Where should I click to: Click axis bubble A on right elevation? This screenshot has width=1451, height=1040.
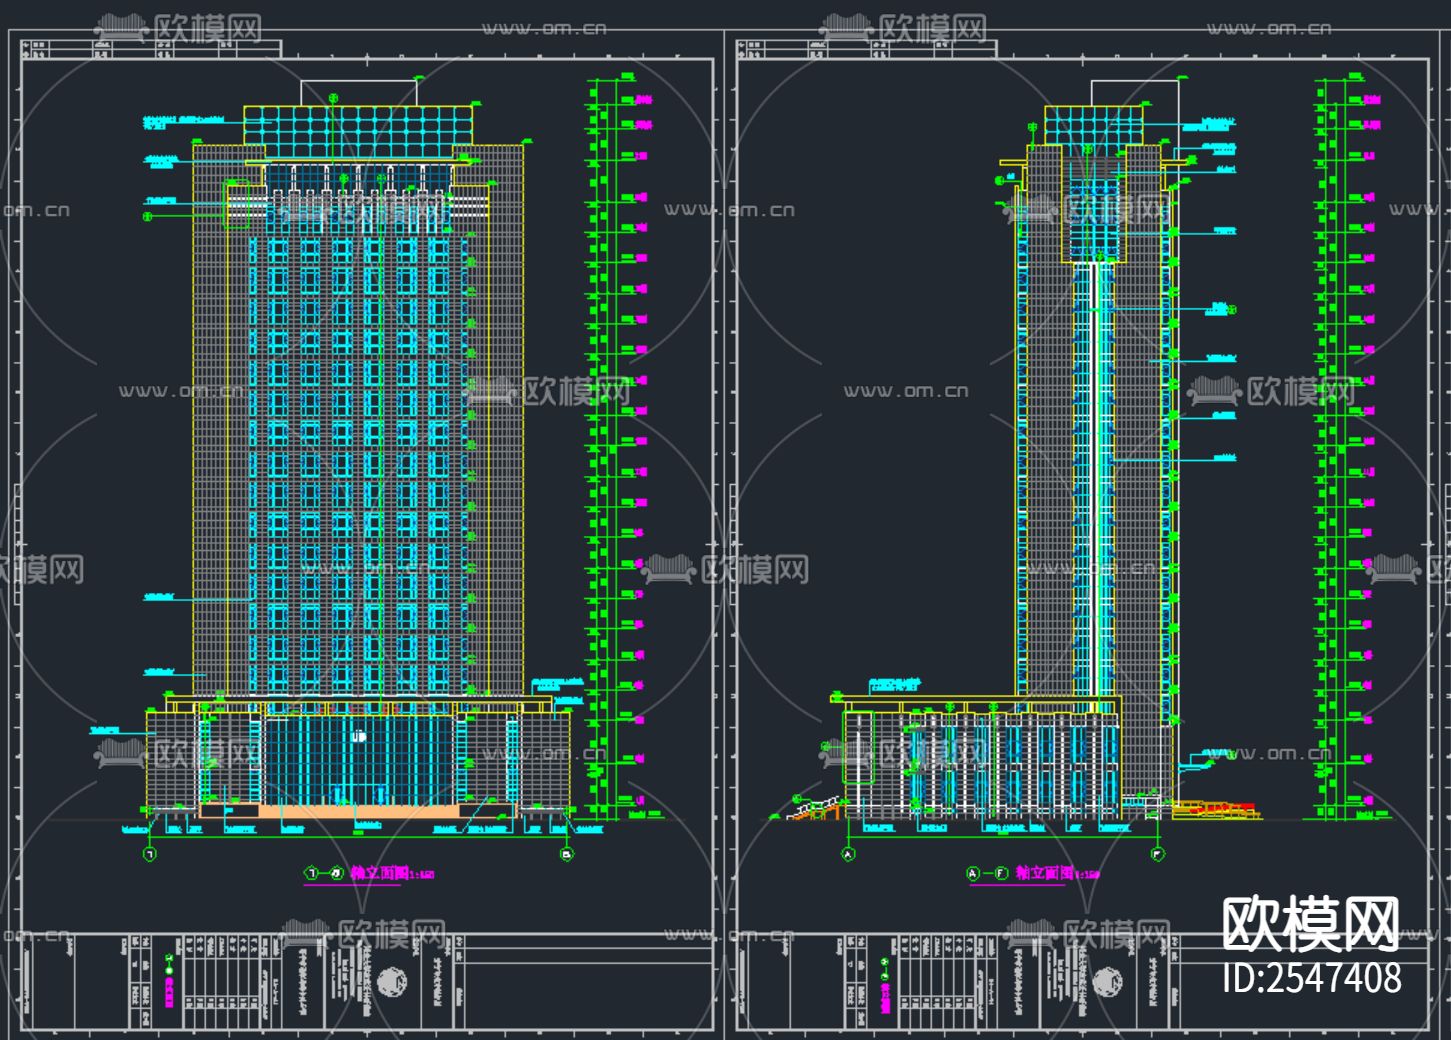(x=847, y=854)
